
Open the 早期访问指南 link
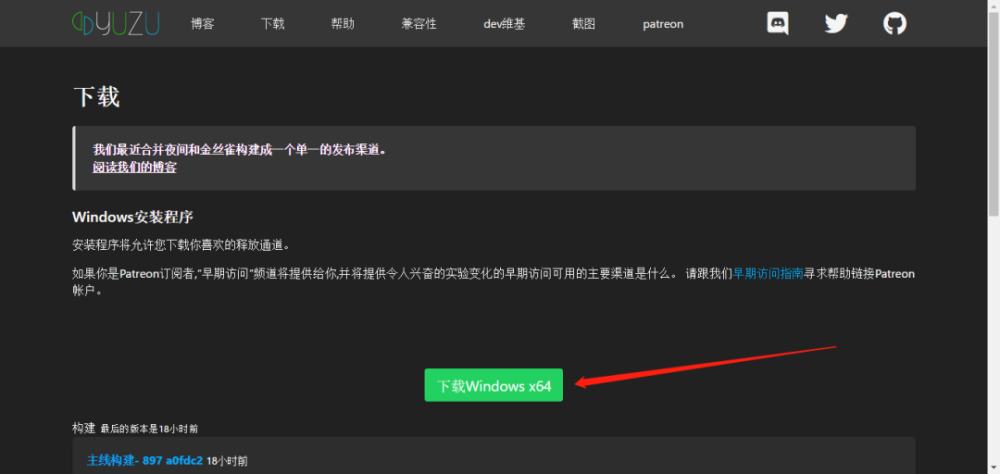pos(768,274)
